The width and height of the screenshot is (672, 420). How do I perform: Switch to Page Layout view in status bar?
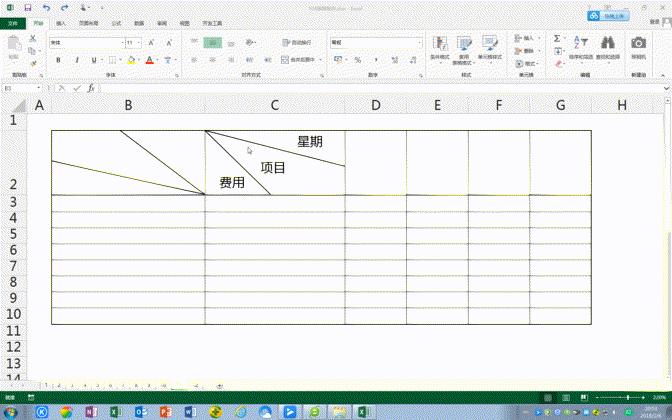click(x=566, y=397)
